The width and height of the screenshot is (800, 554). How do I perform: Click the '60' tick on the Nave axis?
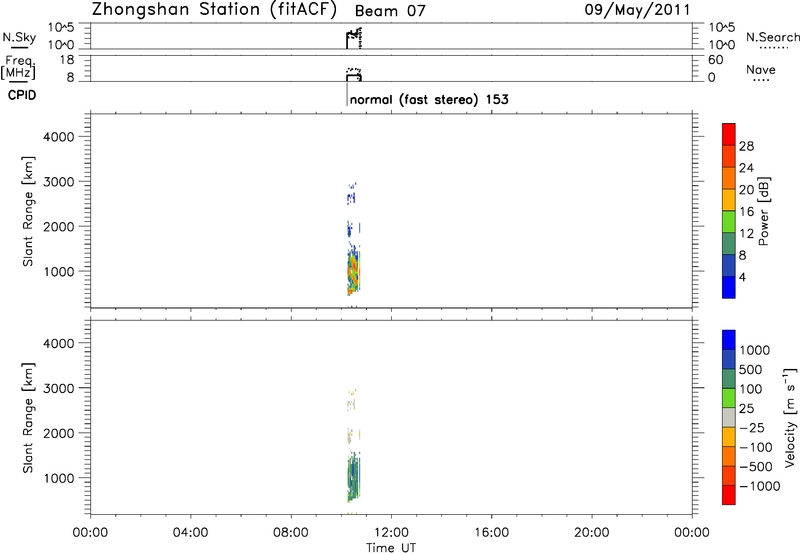pyautogui.click(x=715, y=60)
